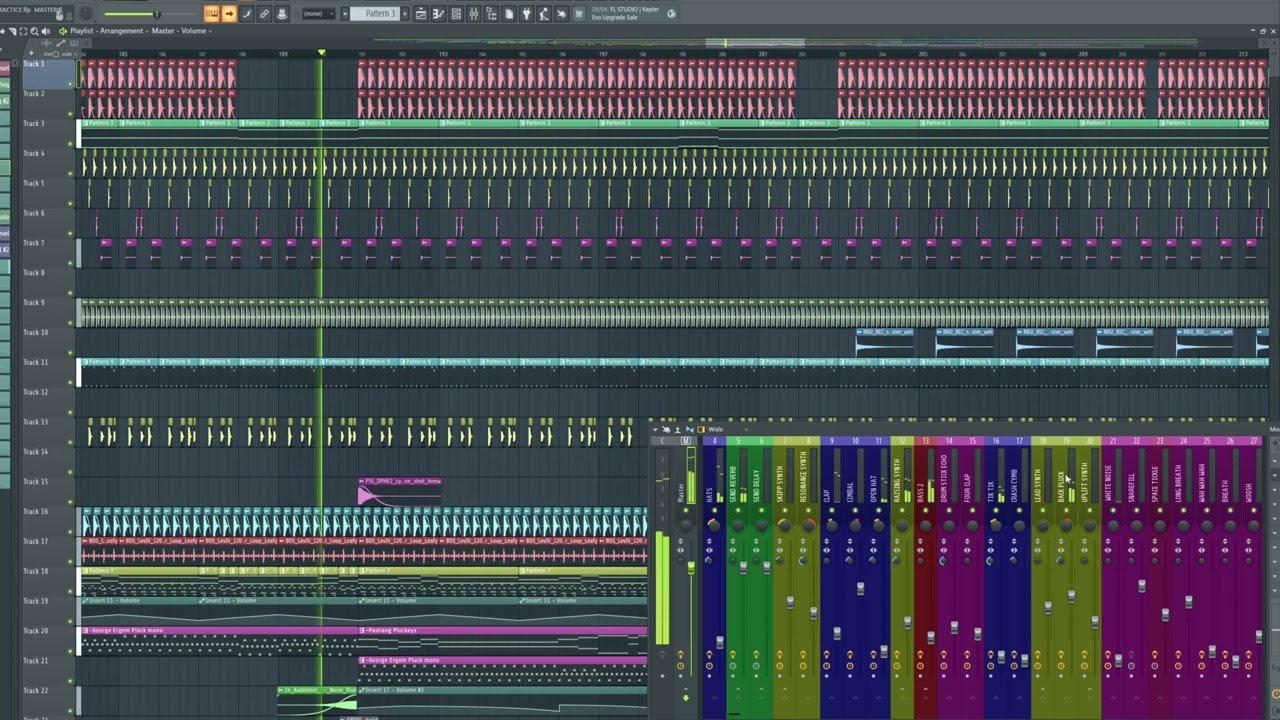1280x720 pixels.
Task: Click bar 185 on the timeline ruler
Action: click(122, 54)
